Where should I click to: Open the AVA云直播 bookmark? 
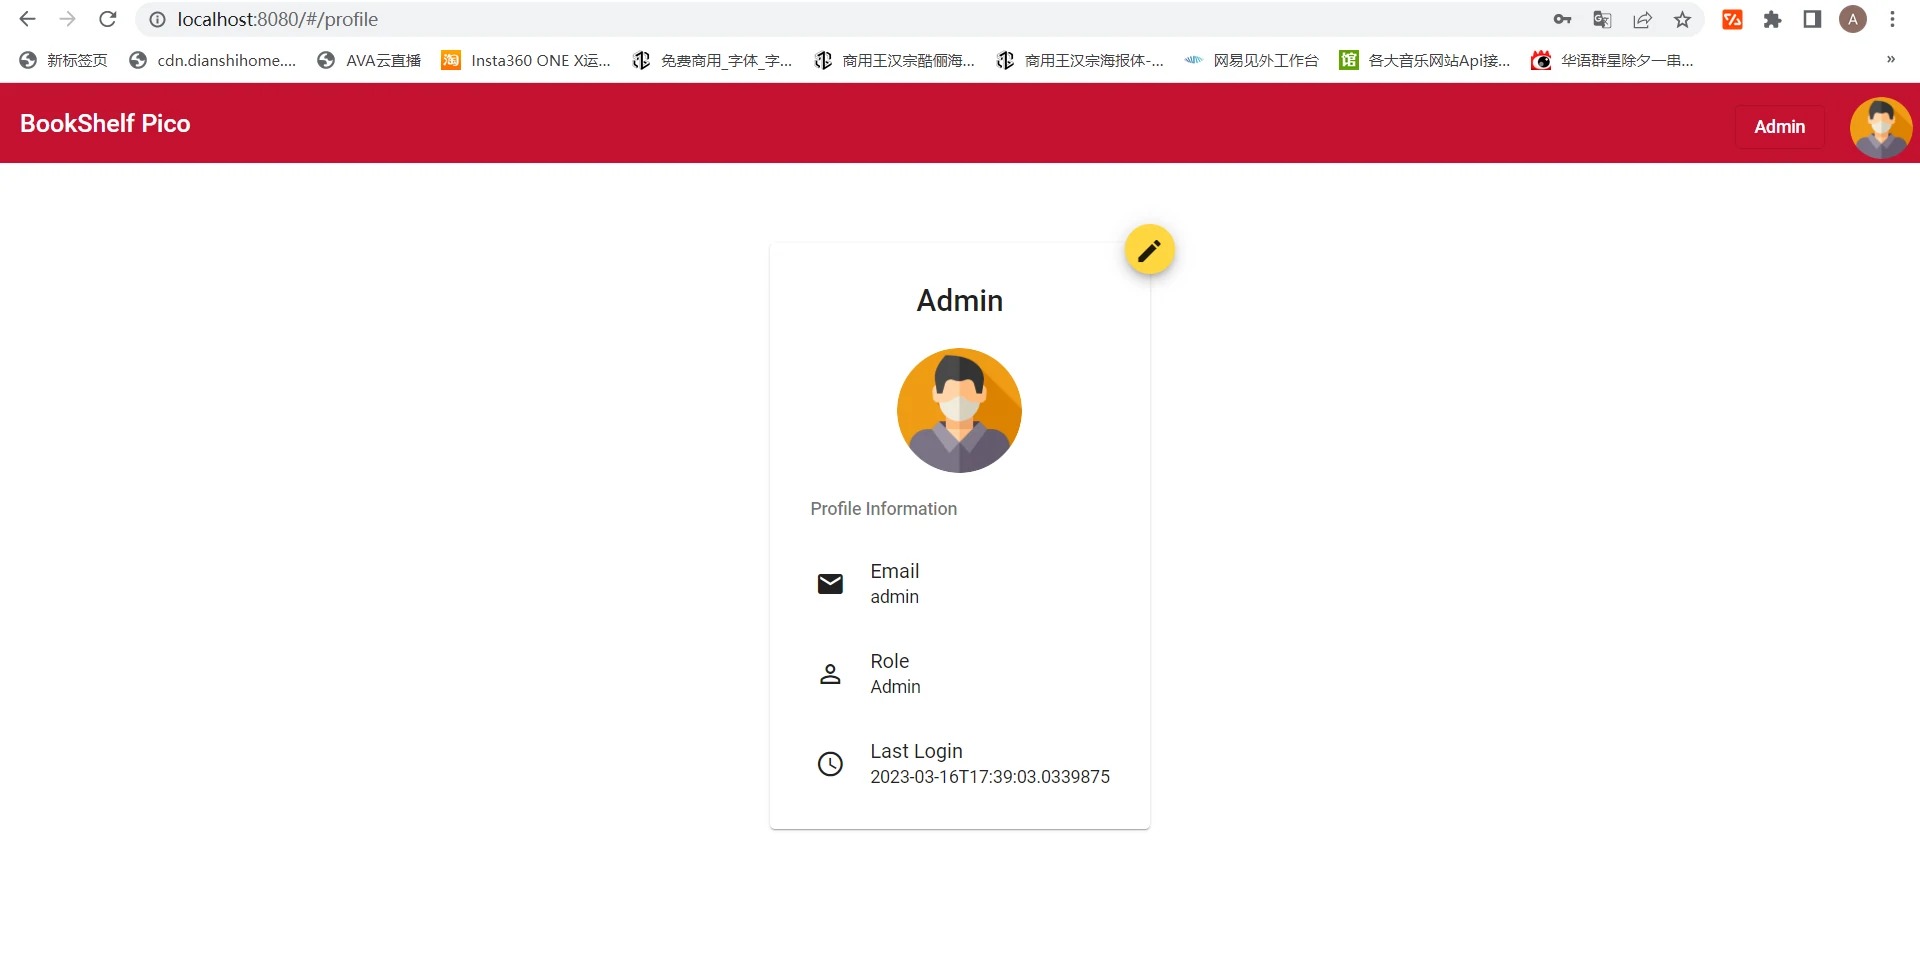tap(369, 61)
